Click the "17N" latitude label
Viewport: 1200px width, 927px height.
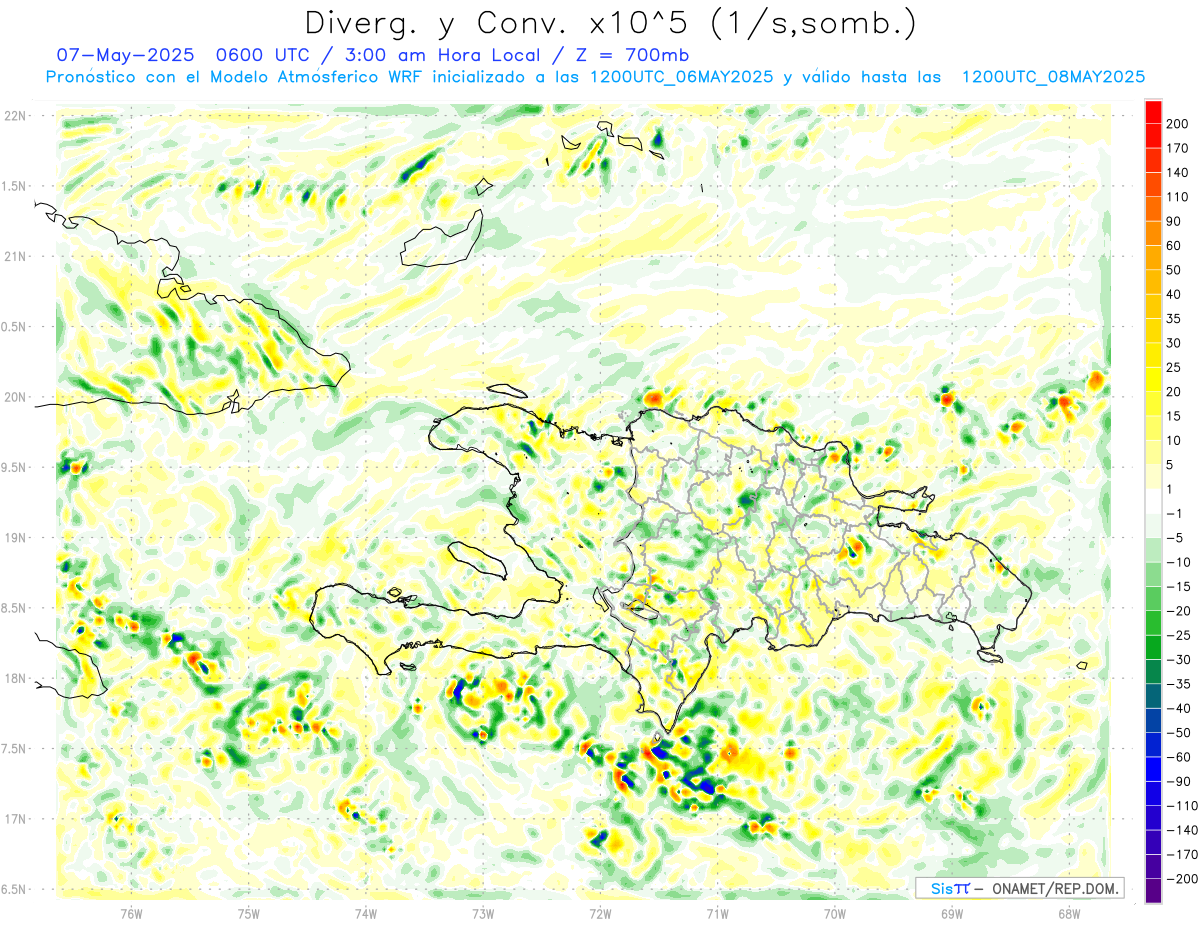point(15,819)
